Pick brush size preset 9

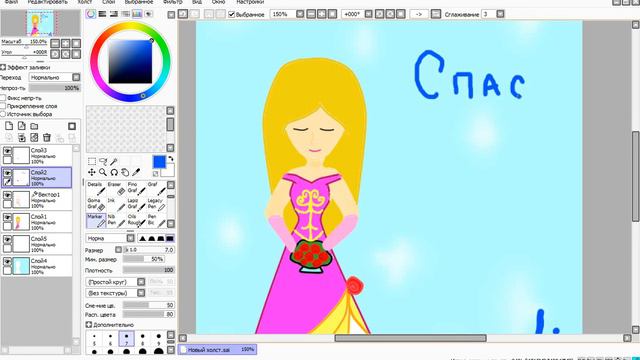point(158,339)
